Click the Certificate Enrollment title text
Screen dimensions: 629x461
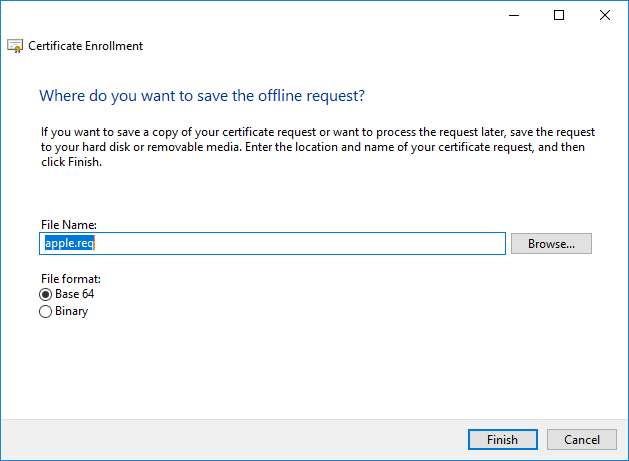pos(85,46)
